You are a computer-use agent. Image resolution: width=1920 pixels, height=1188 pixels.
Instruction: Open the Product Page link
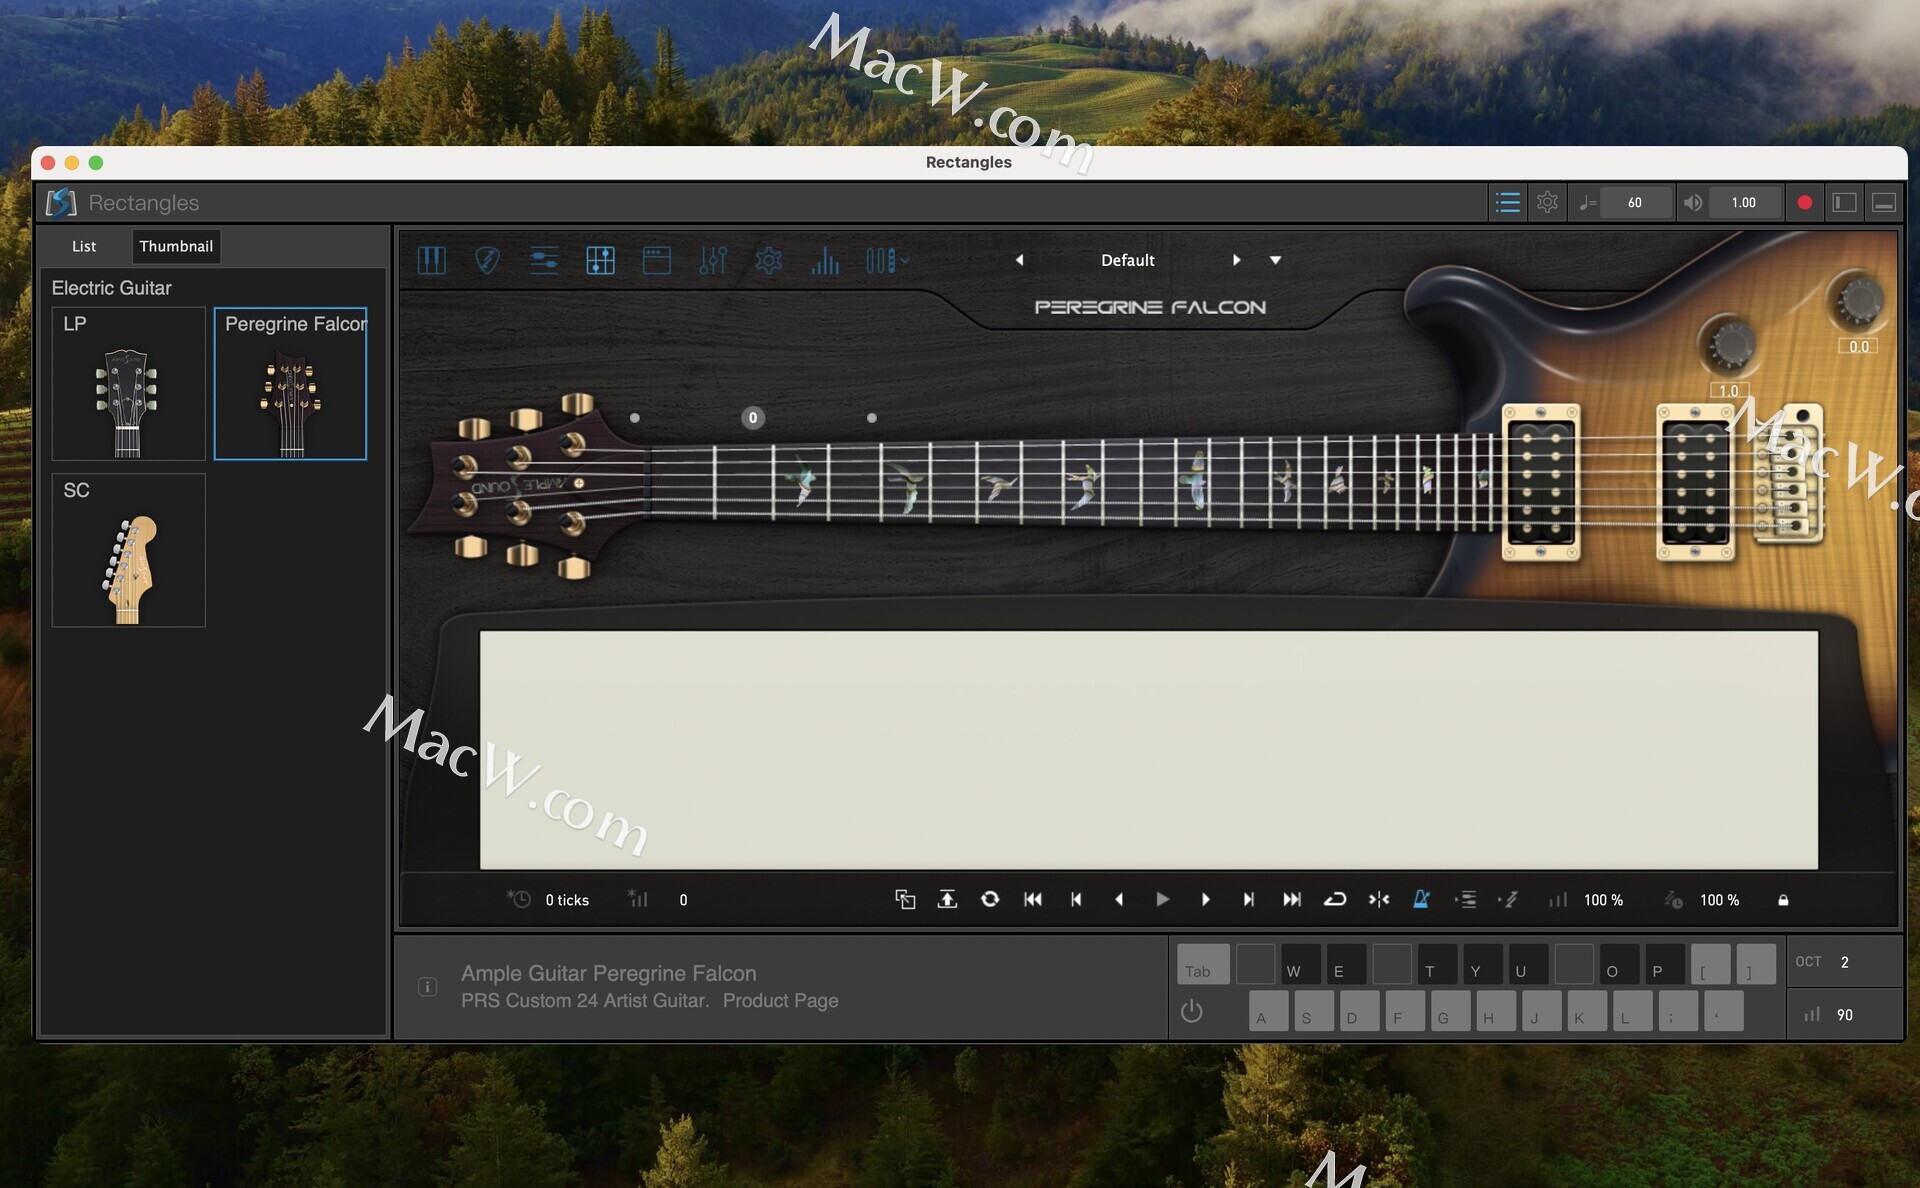(780, 1001)
